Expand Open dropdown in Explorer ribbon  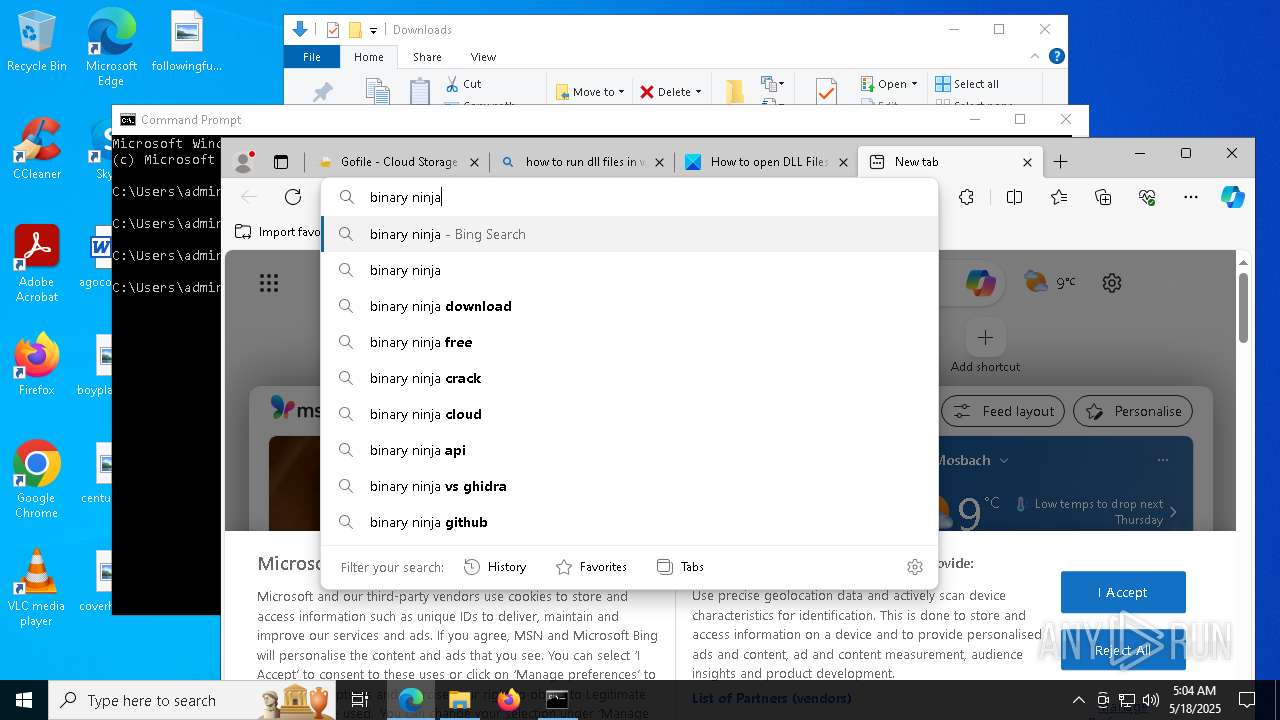[x=915, y=84]
